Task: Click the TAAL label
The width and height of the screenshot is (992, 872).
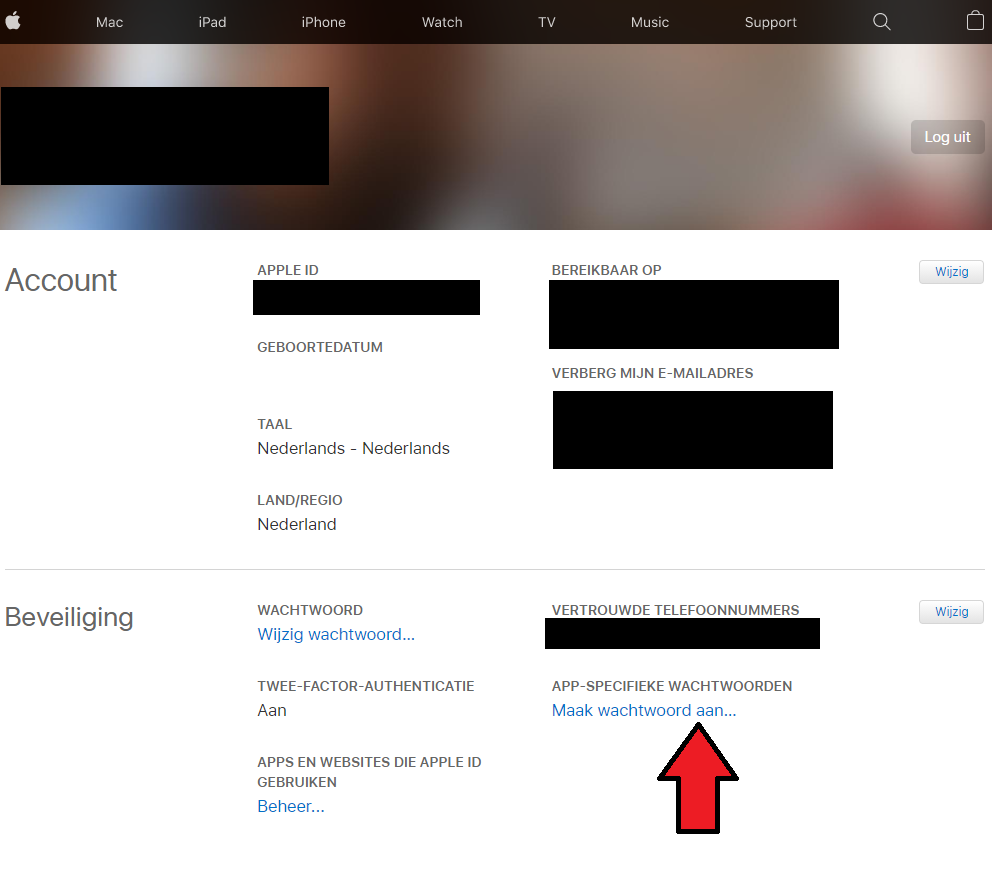Action: (275, 424)
